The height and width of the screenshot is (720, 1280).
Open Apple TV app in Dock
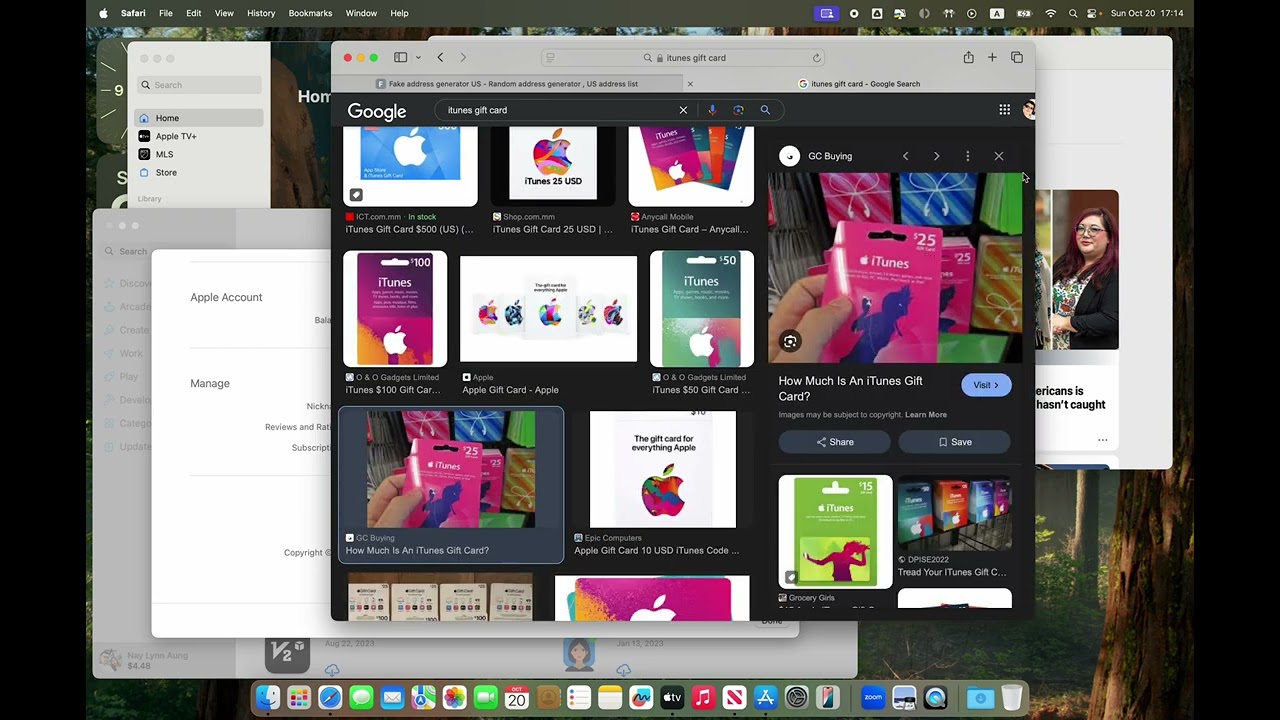(672, 698)
